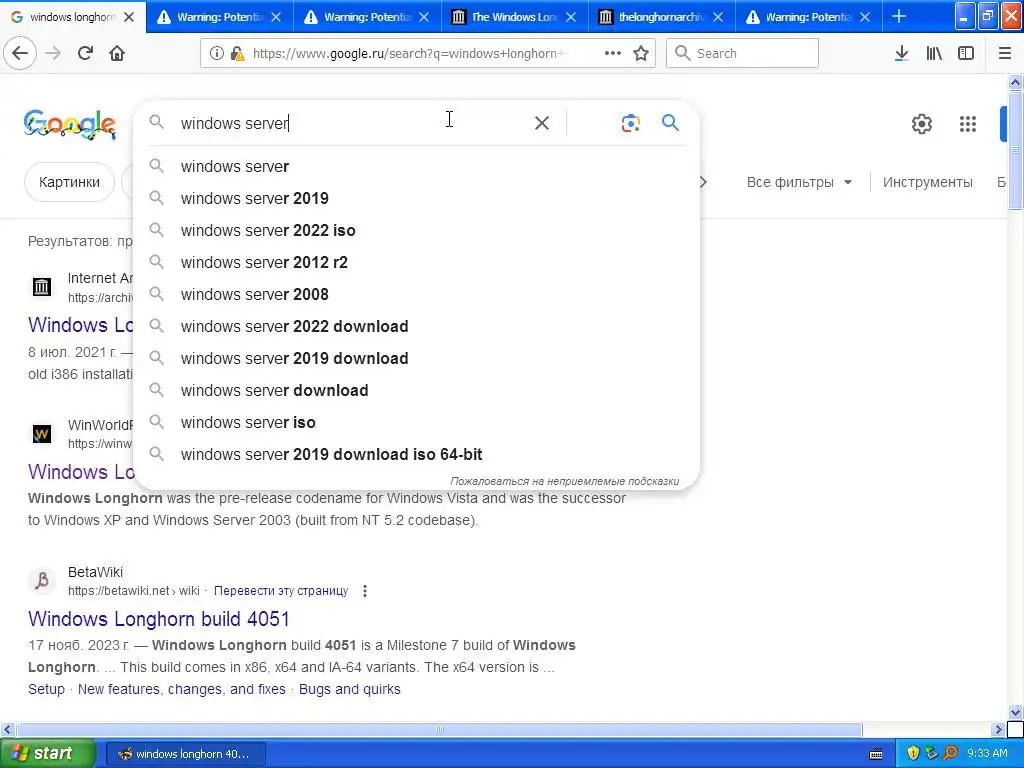The height and width of the screenshot is (768, 1024).
Task: Select suggestion 'windows server iso'
Action: 416,423
